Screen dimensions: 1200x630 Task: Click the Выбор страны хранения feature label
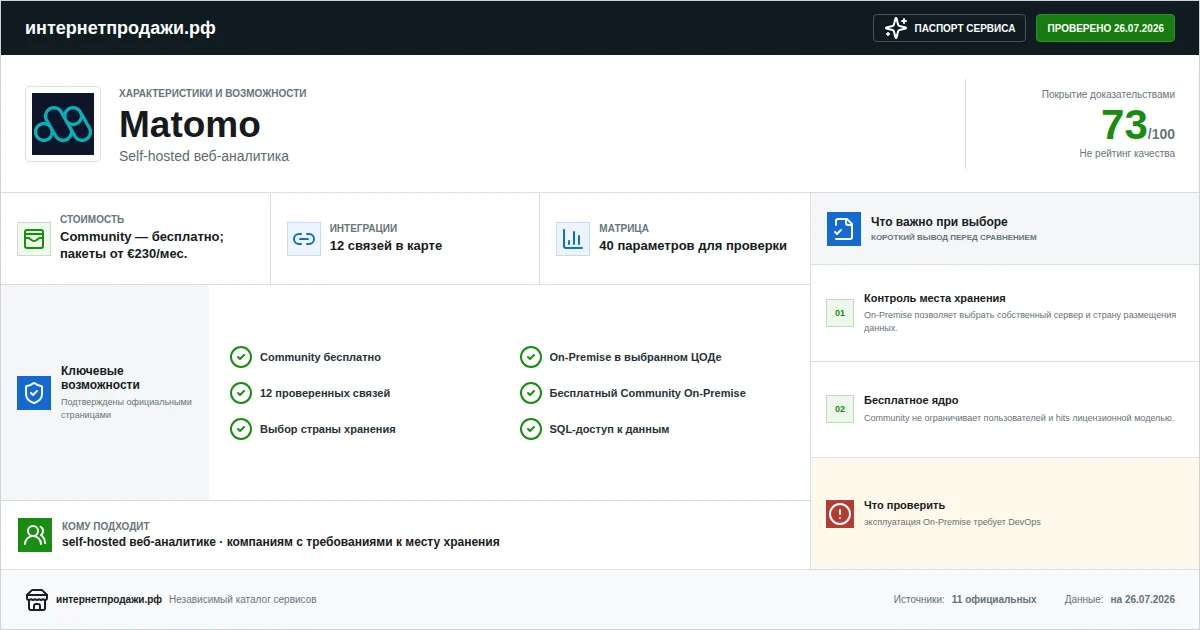click(328, 429)
